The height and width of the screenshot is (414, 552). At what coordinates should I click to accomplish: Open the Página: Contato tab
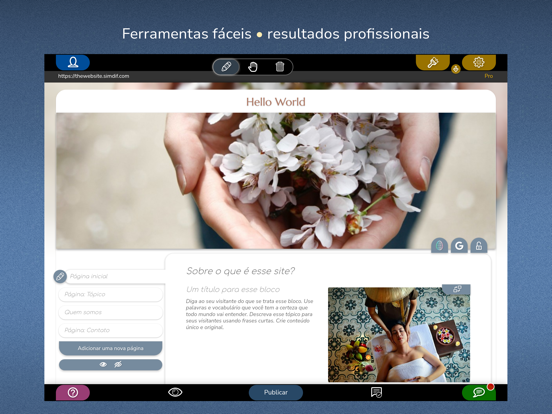coord(111,330)
